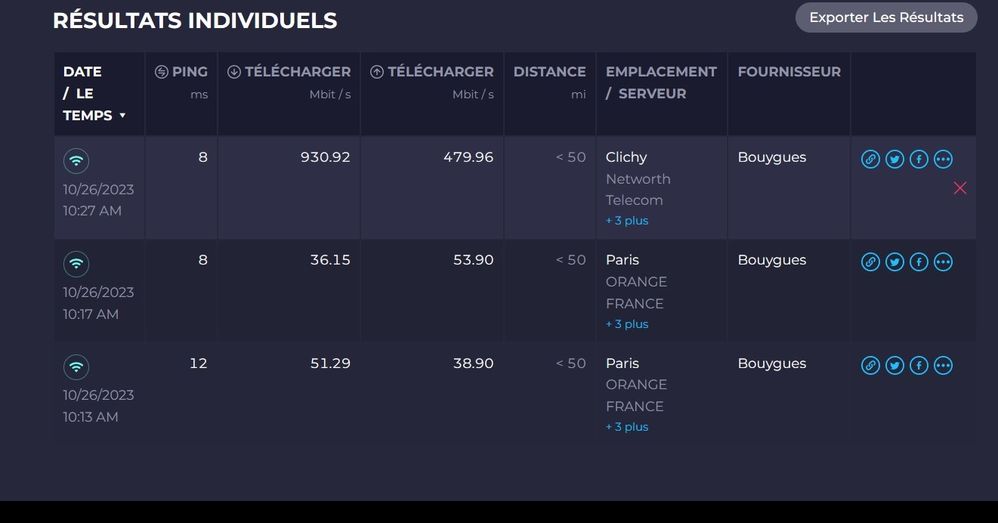Delete the 10:27 AM result with red X
The width and height of the screenshot is (998, 523).
coord(960,188)
